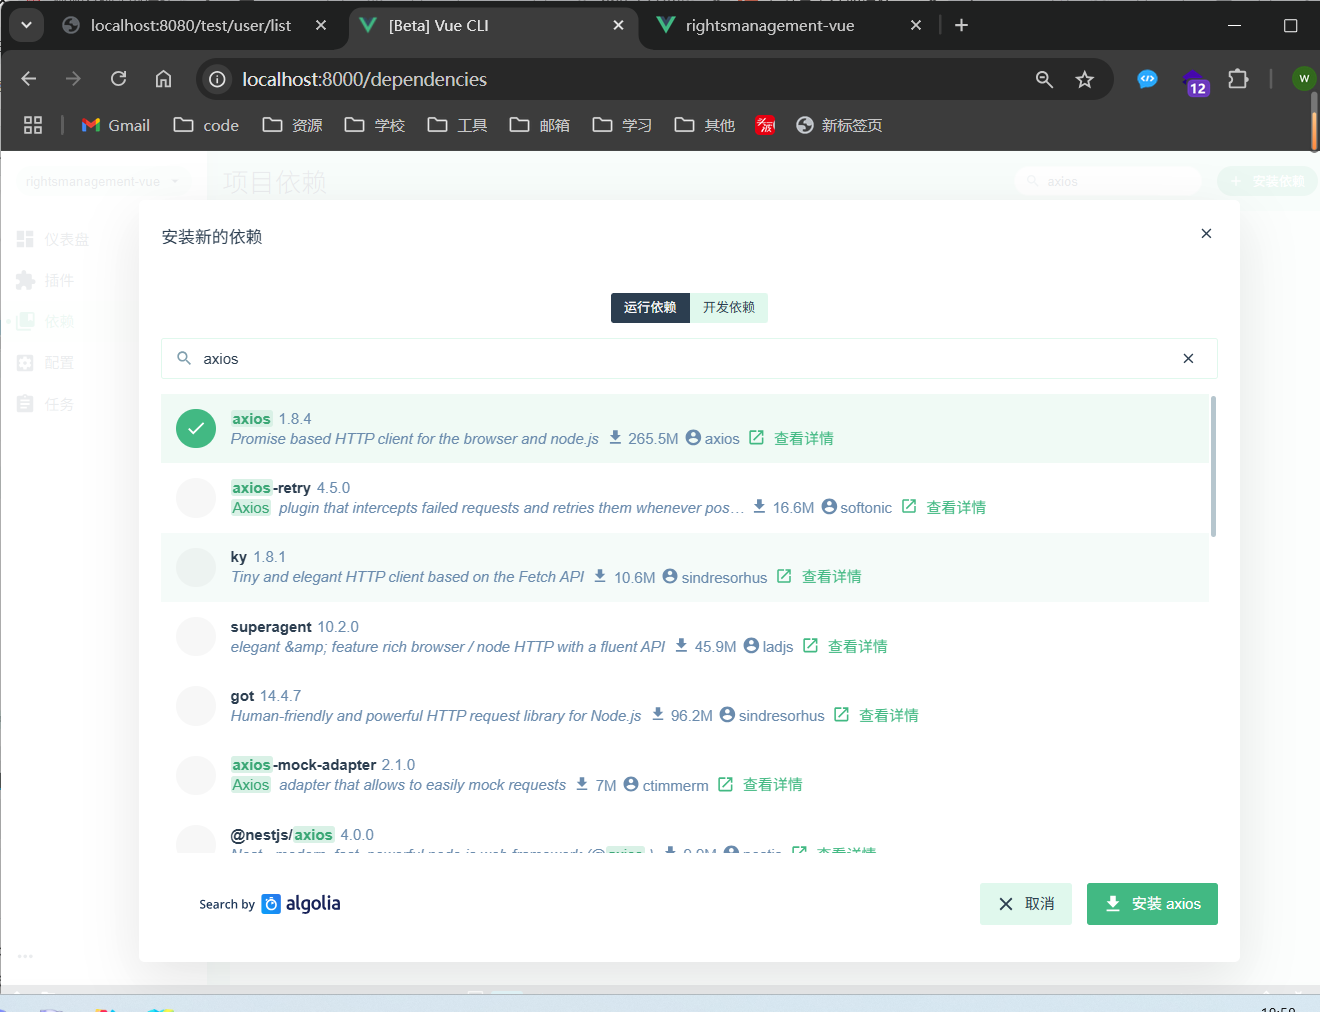The height and width of the screenshot is (1012, 1320).
Task: Open the extension with badge 12
Action: pos(1195,82)
